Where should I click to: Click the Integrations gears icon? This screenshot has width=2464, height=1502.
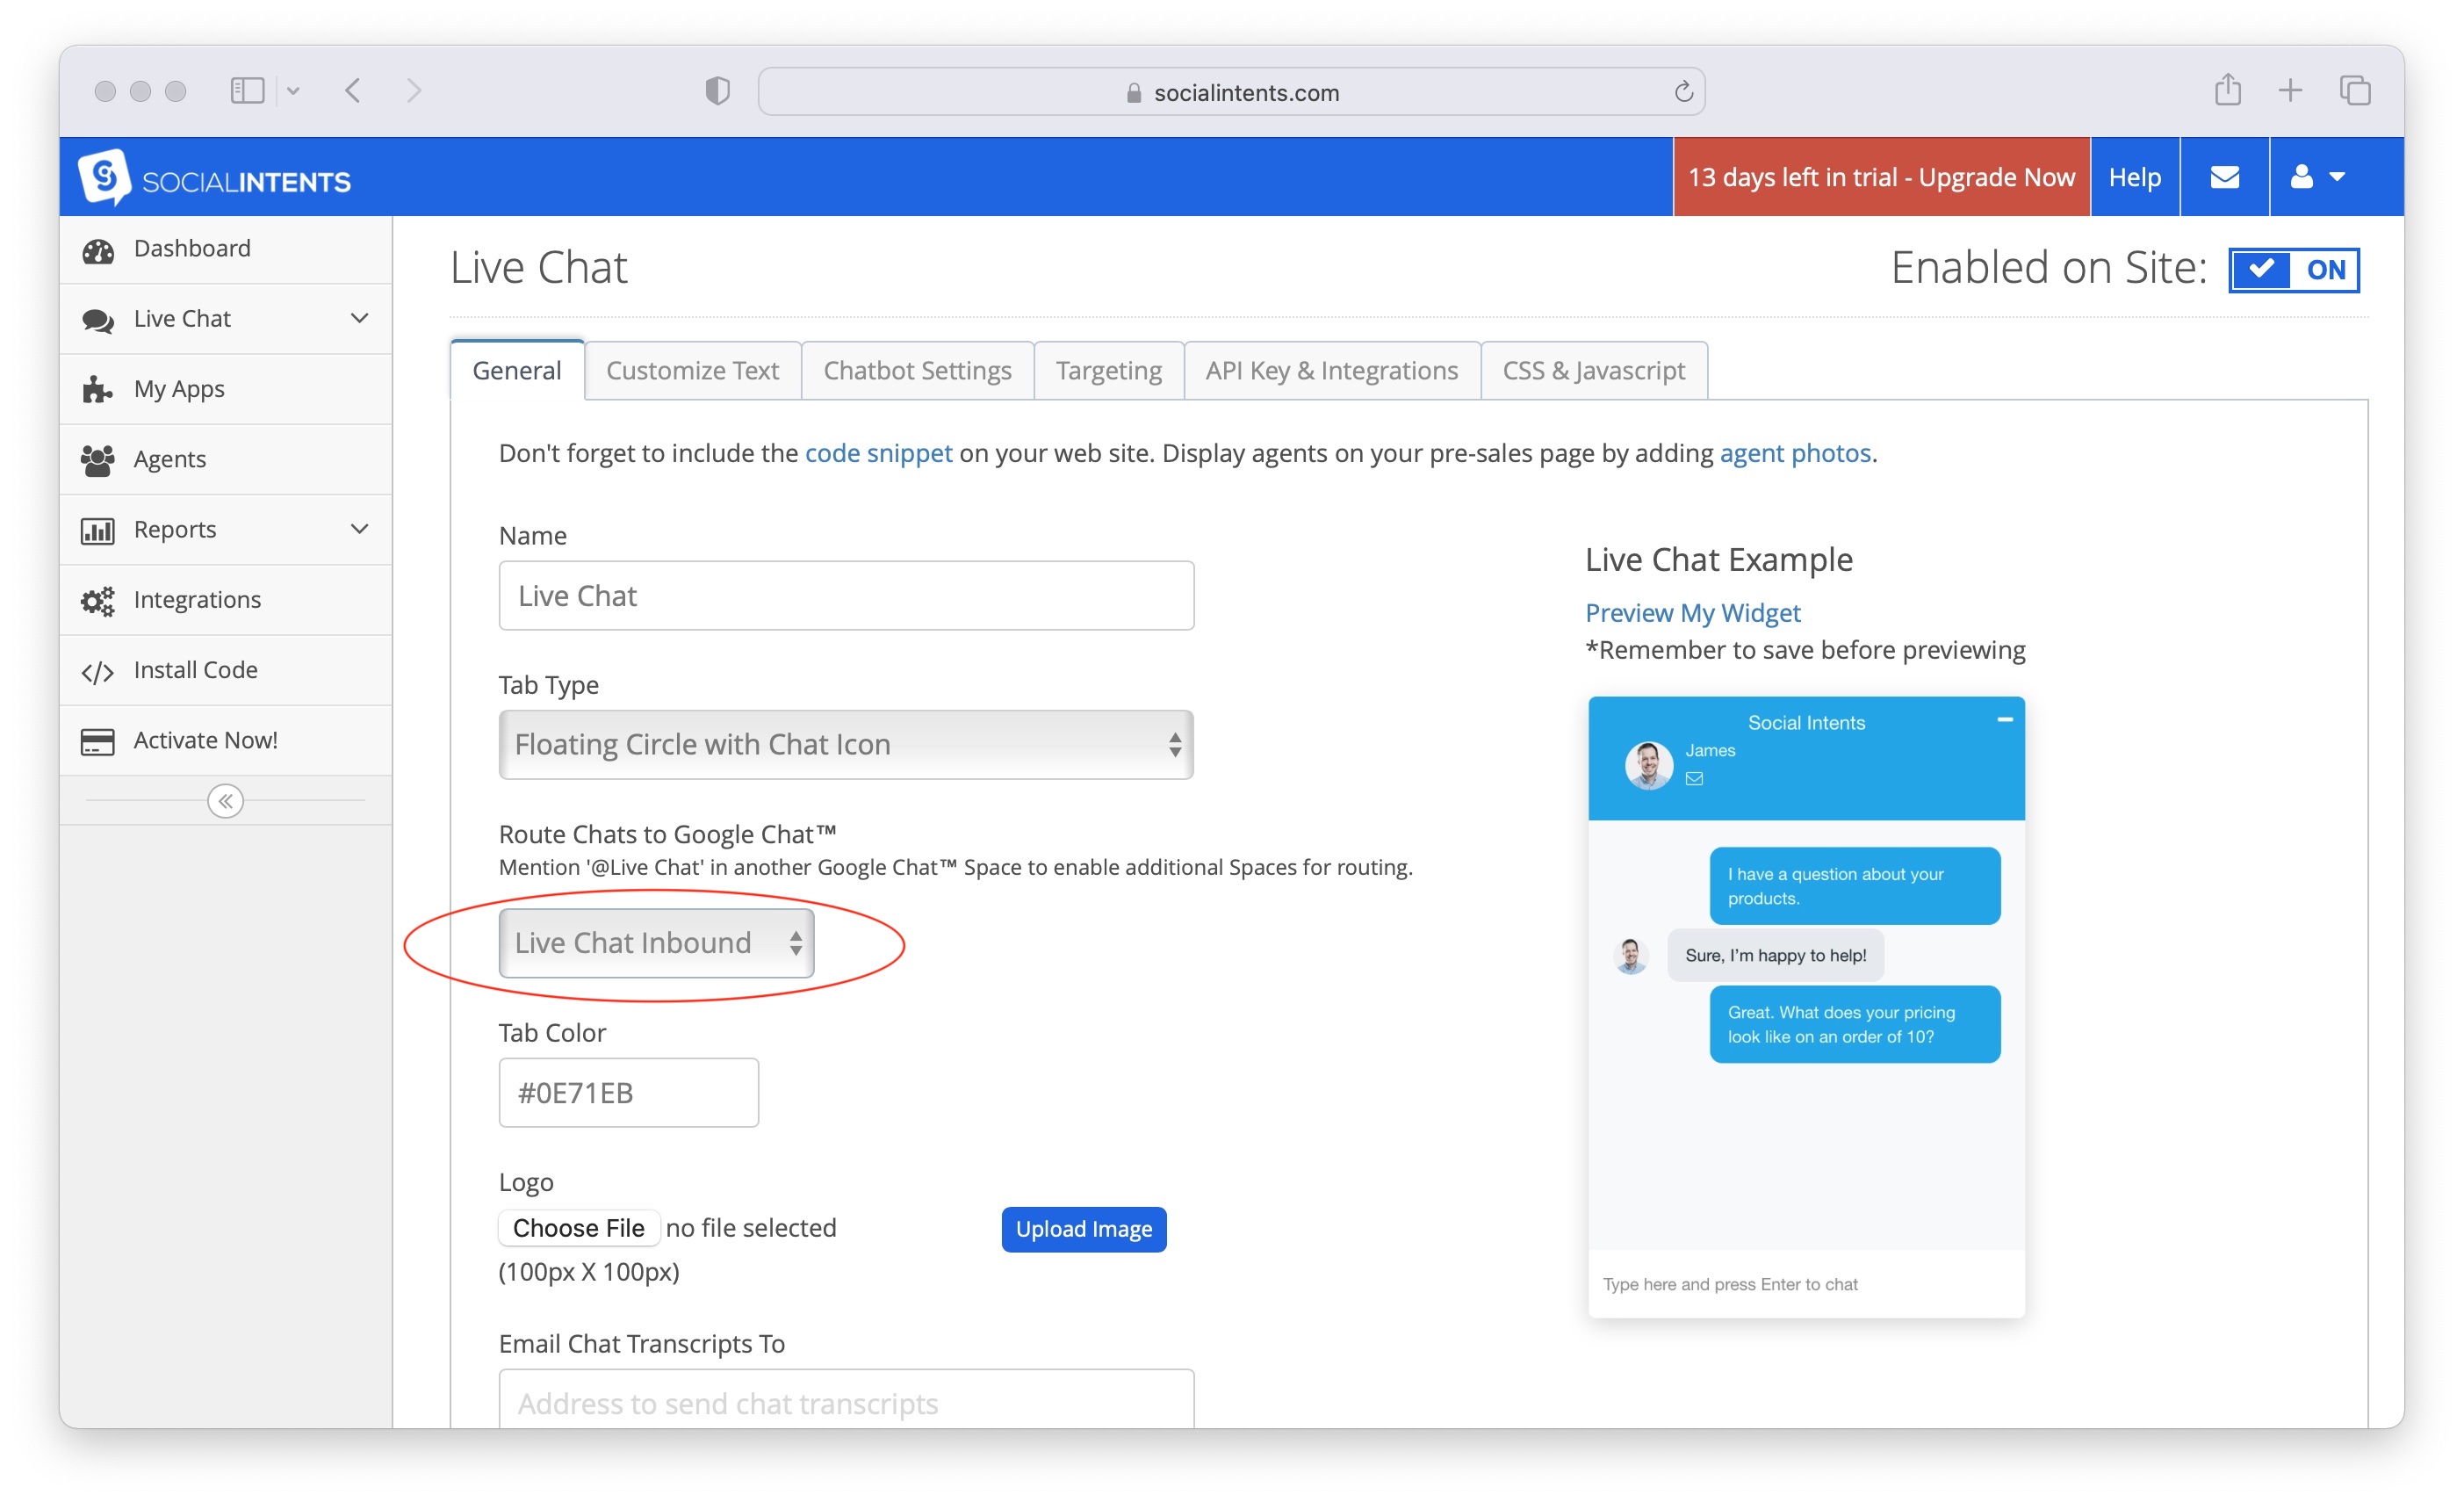point(97,600)
